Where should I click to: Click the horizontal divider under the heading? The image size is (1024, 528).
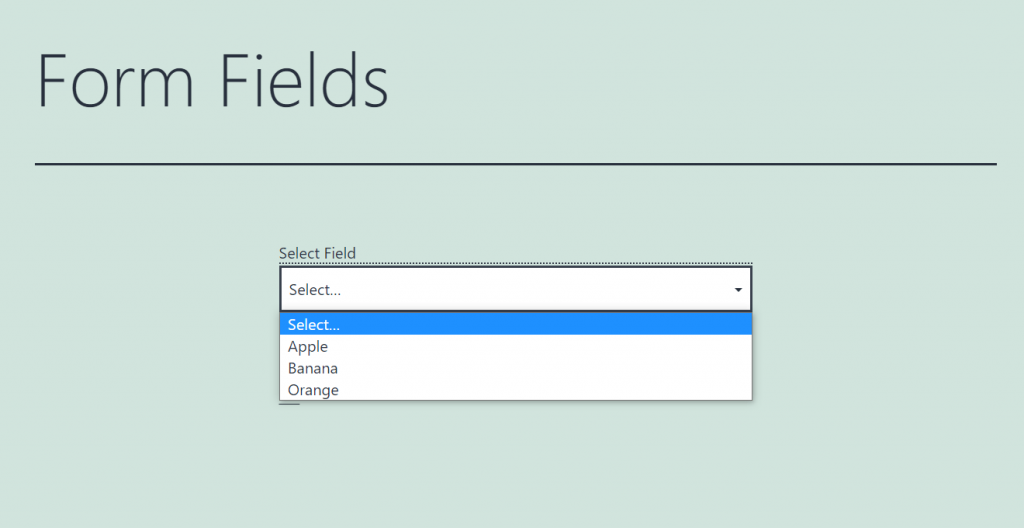(516, 164)
